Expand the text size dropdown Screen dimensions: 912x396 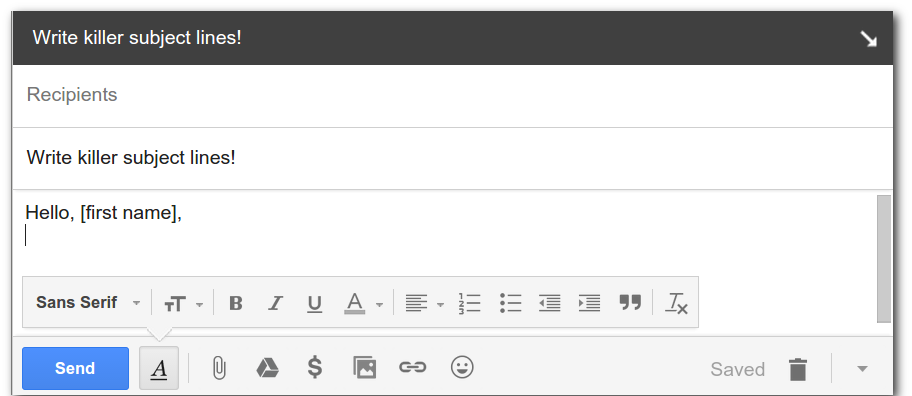[x=184, y=304]
